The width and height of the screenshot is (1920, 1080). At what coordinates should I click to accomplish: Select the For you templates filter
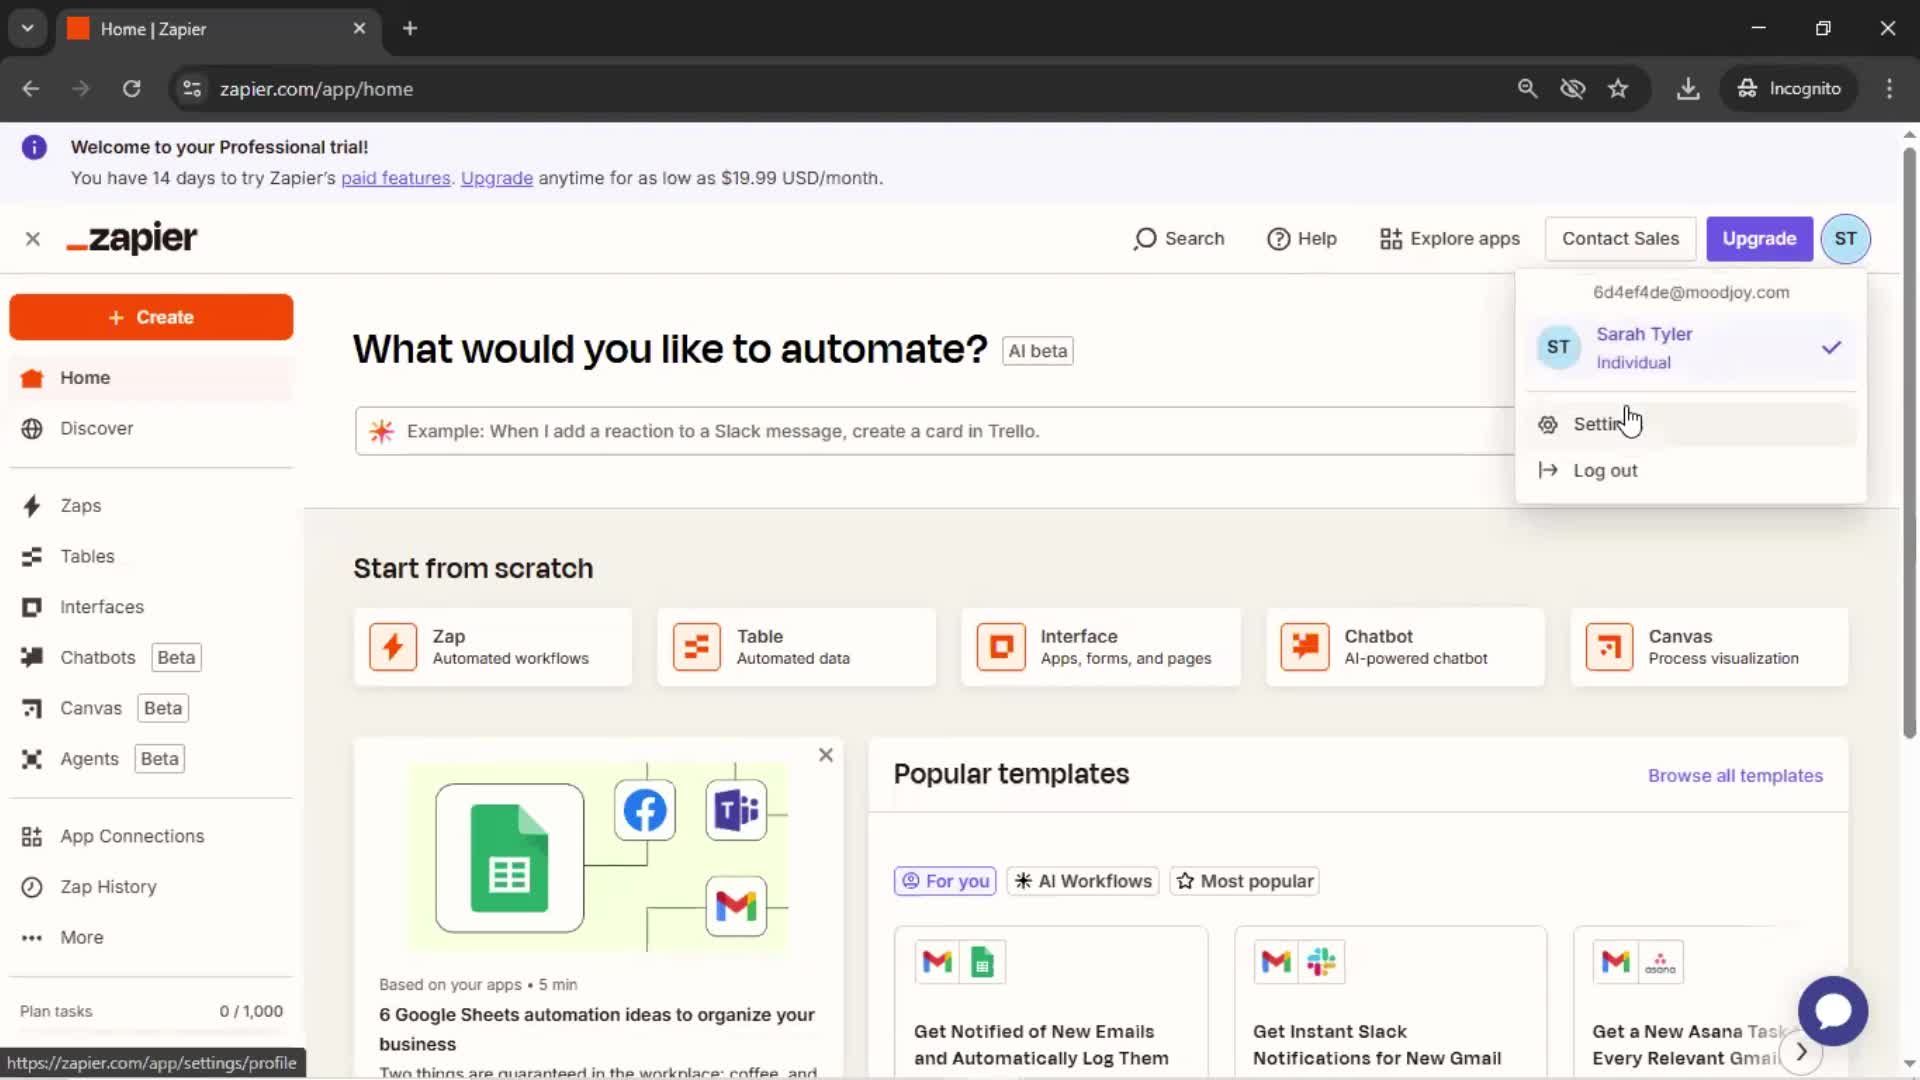945,881
